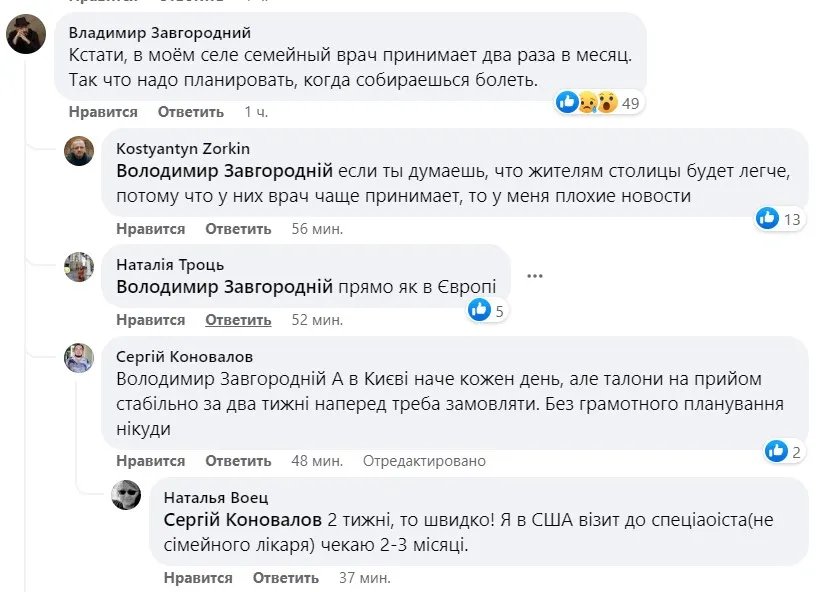Like Сергій Коновалов's comment with Нравится

tap(150, 461)
